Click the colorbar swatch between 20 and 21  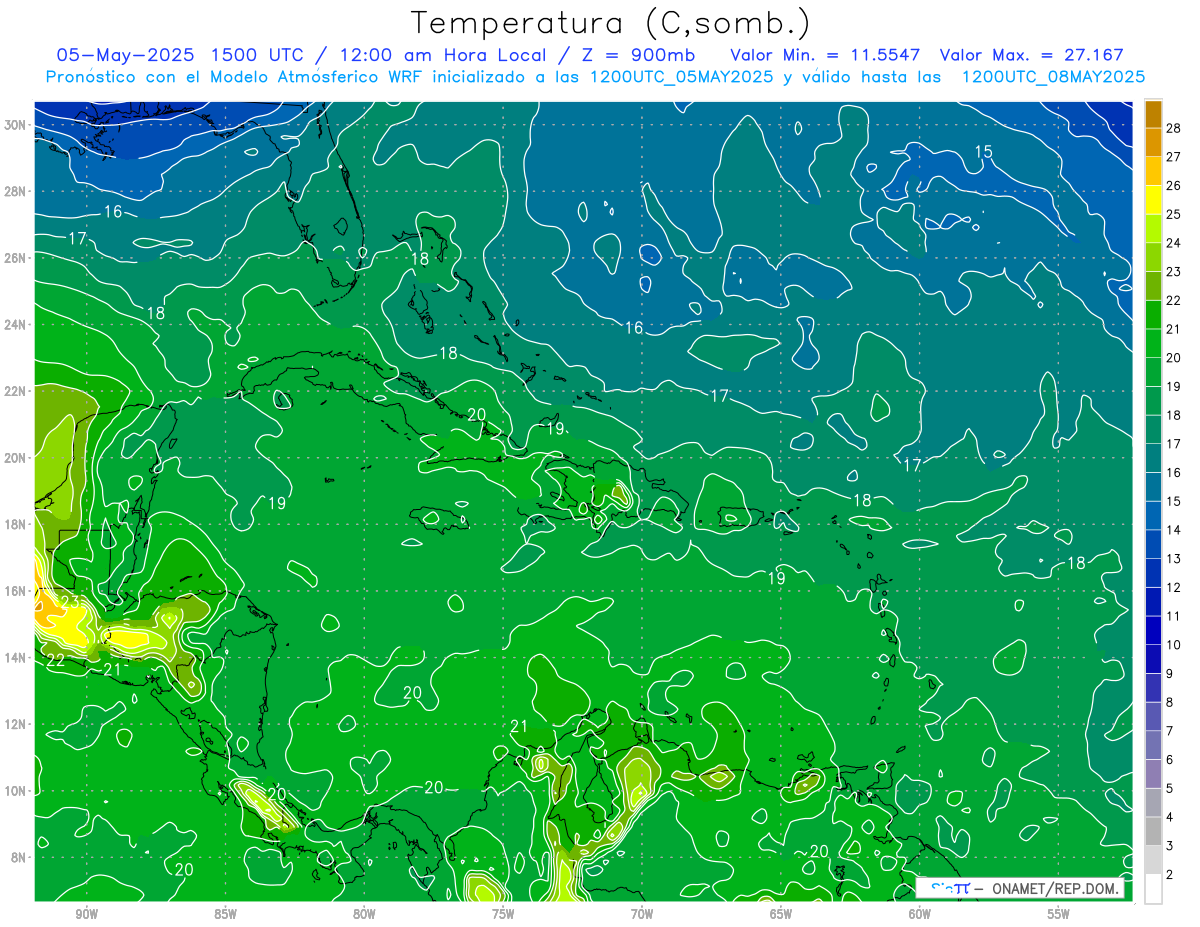click(x=1153, y=343)
